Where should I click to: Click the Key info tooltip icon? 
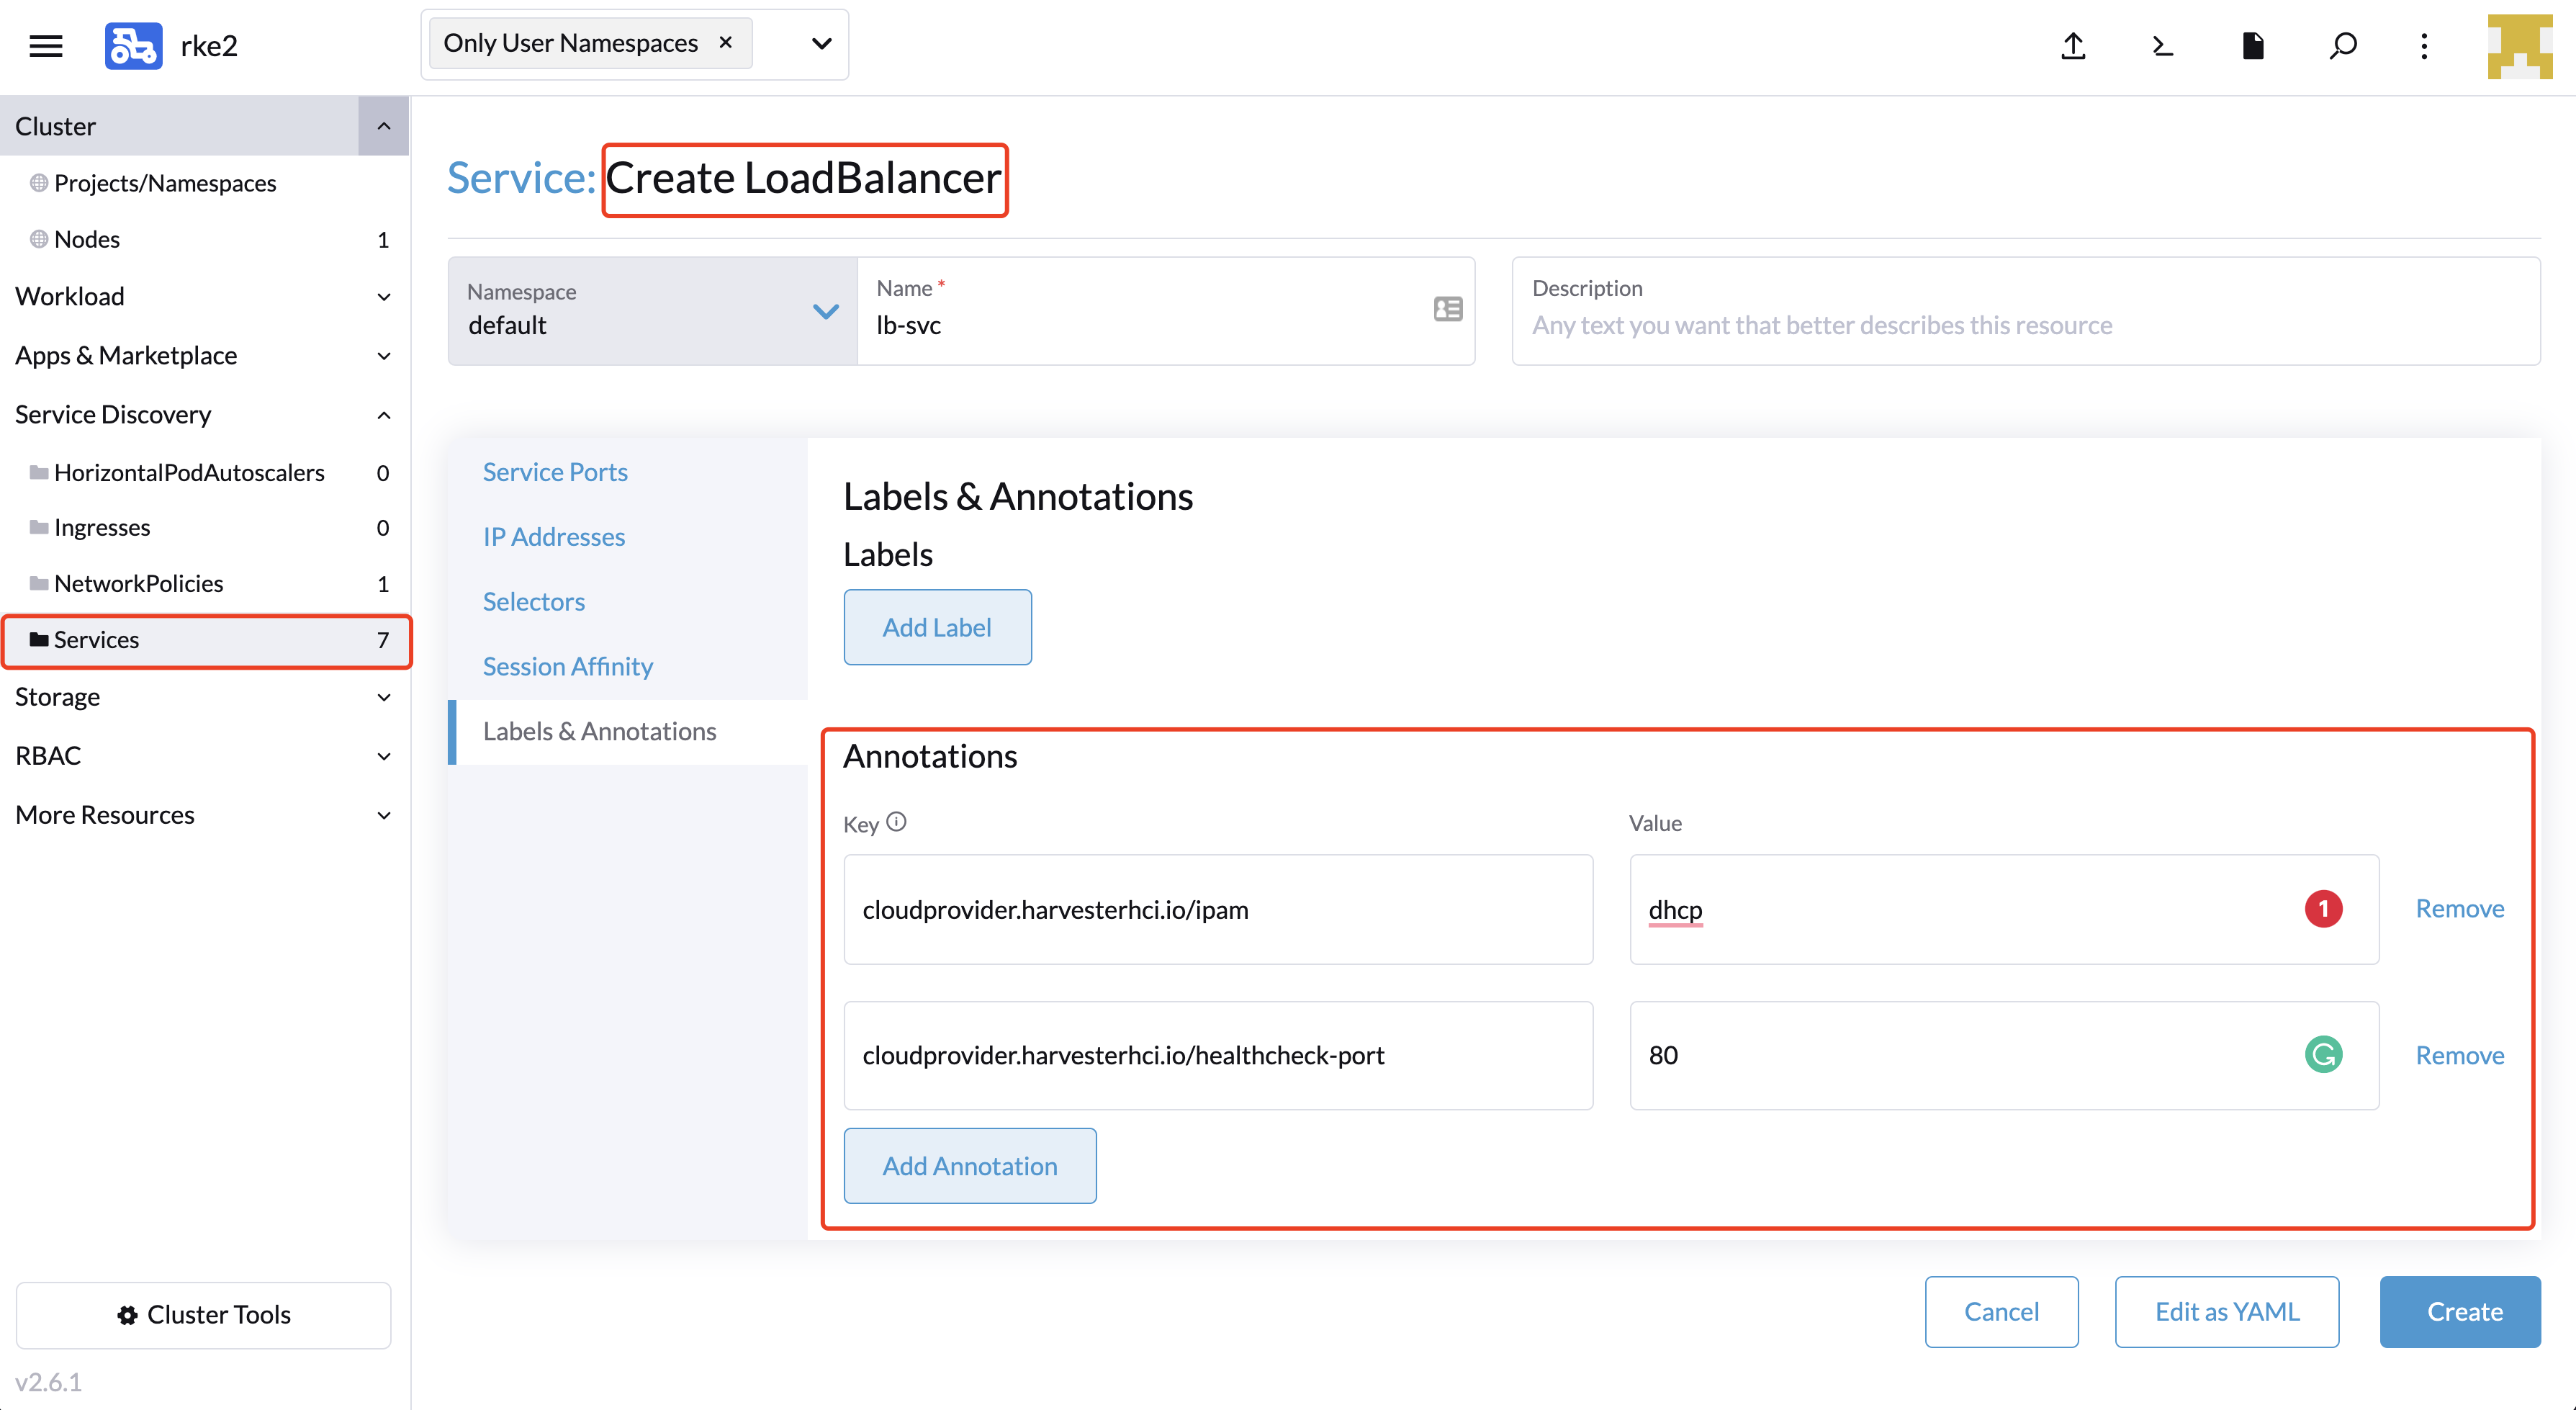click(x=896, y=821)
